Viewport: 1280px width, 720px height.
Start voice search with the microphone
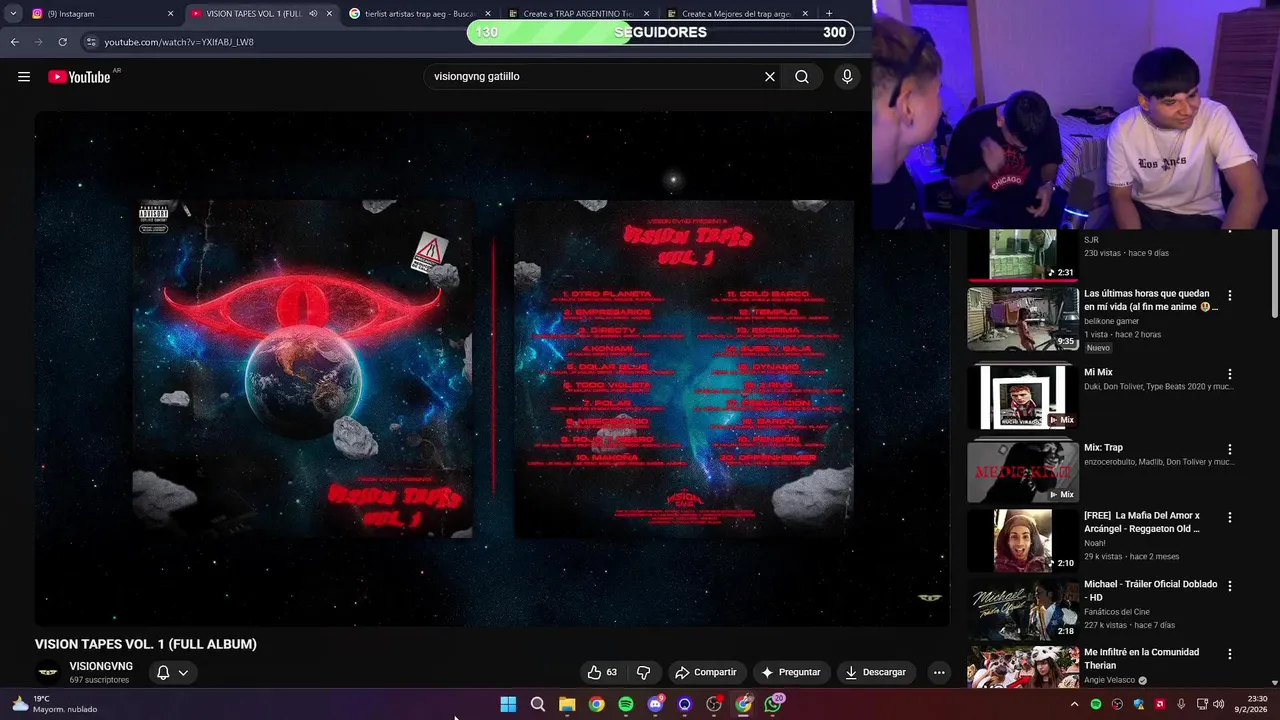coord(847,77)
